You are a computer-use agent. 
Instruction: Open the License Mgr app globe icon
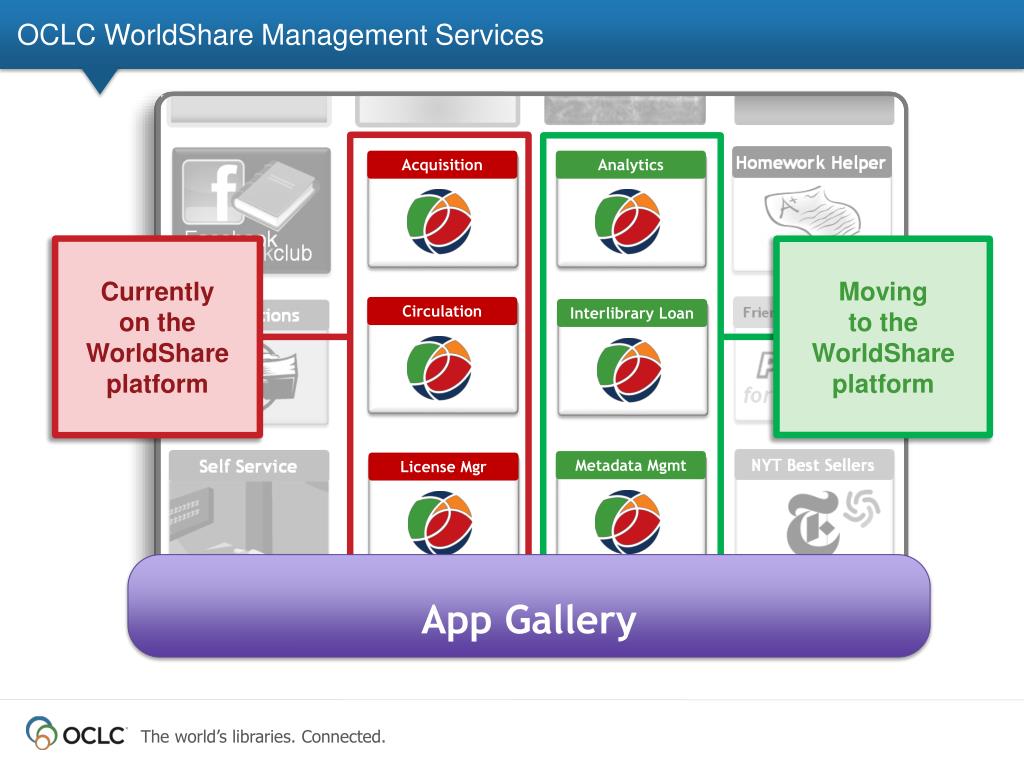440,522
